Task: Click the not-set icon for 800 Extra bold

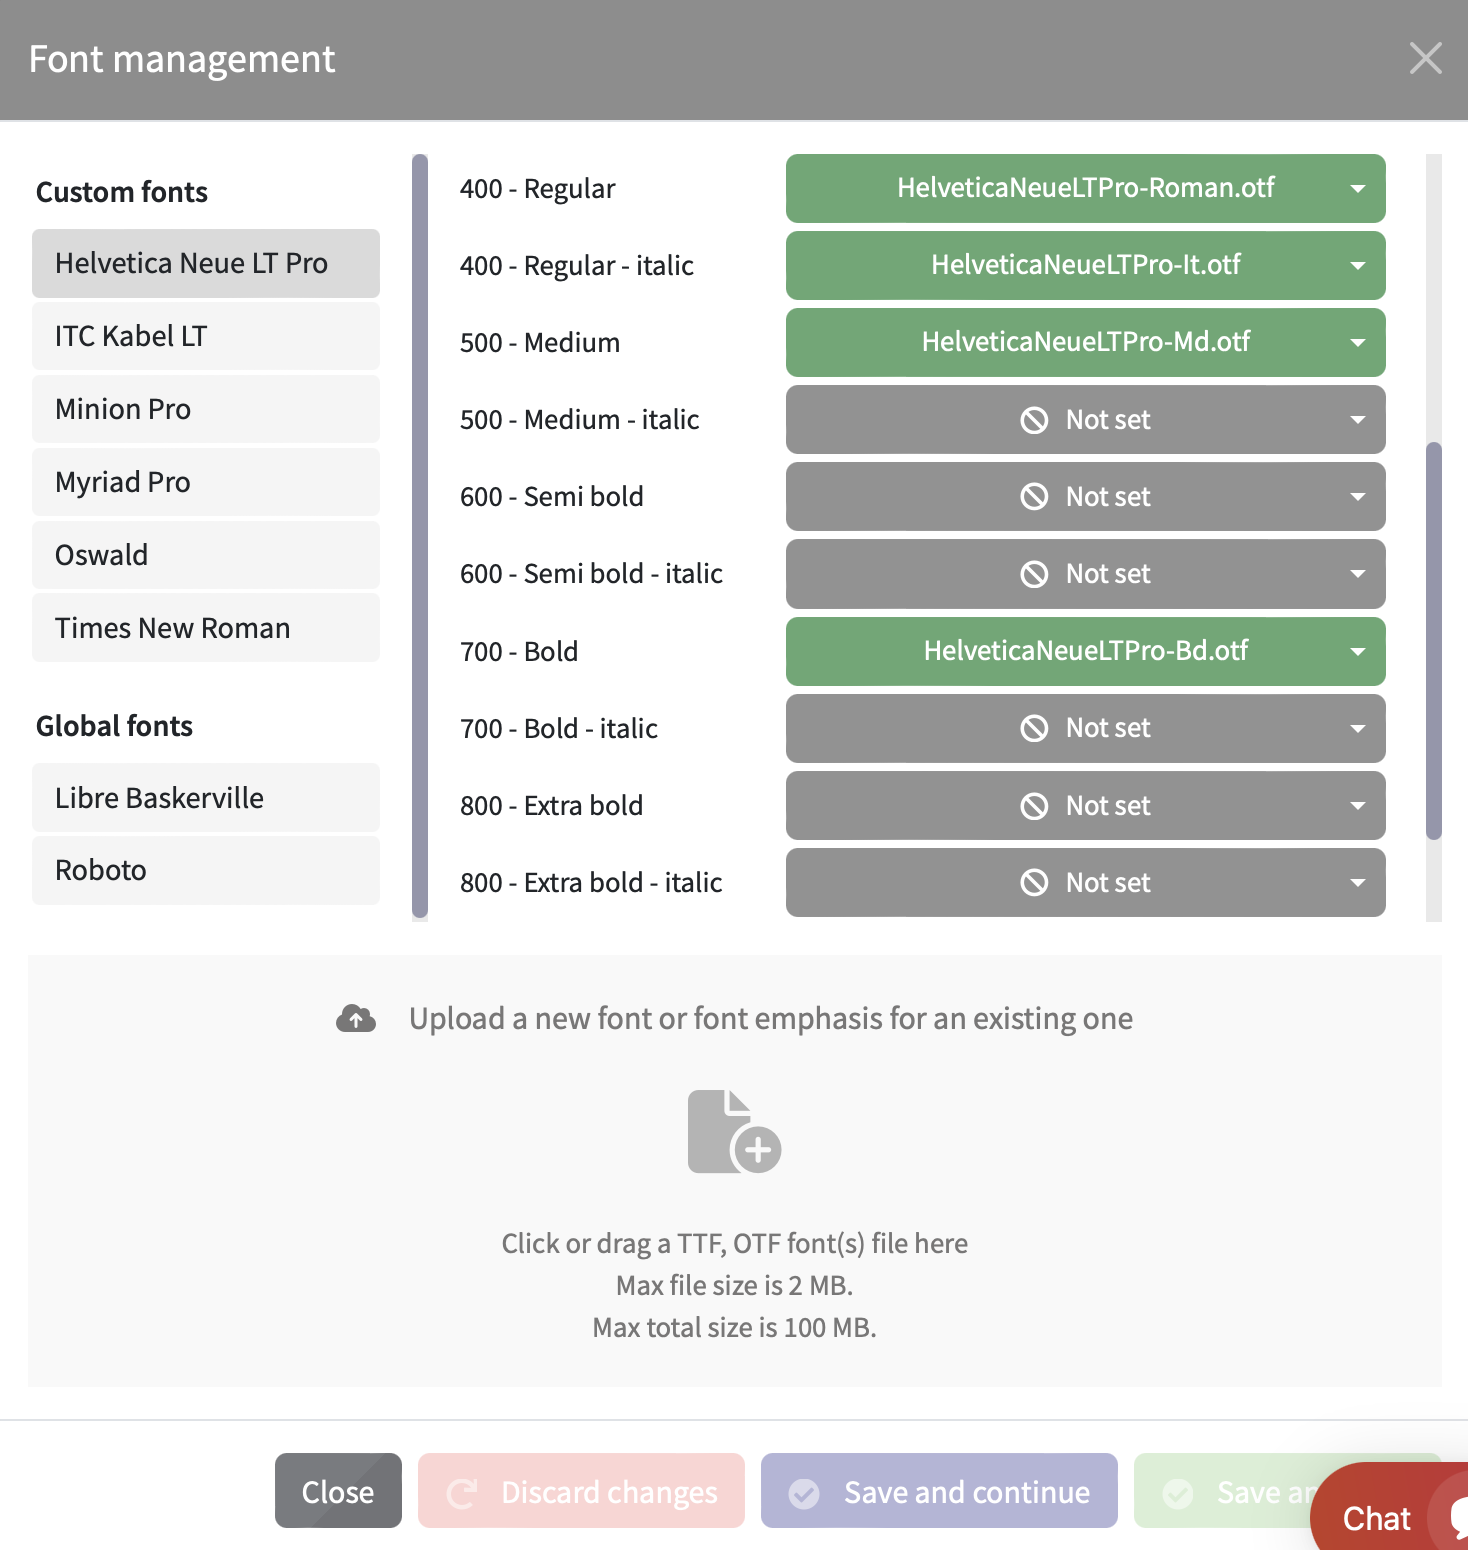Action: (x=1034, y=806)
